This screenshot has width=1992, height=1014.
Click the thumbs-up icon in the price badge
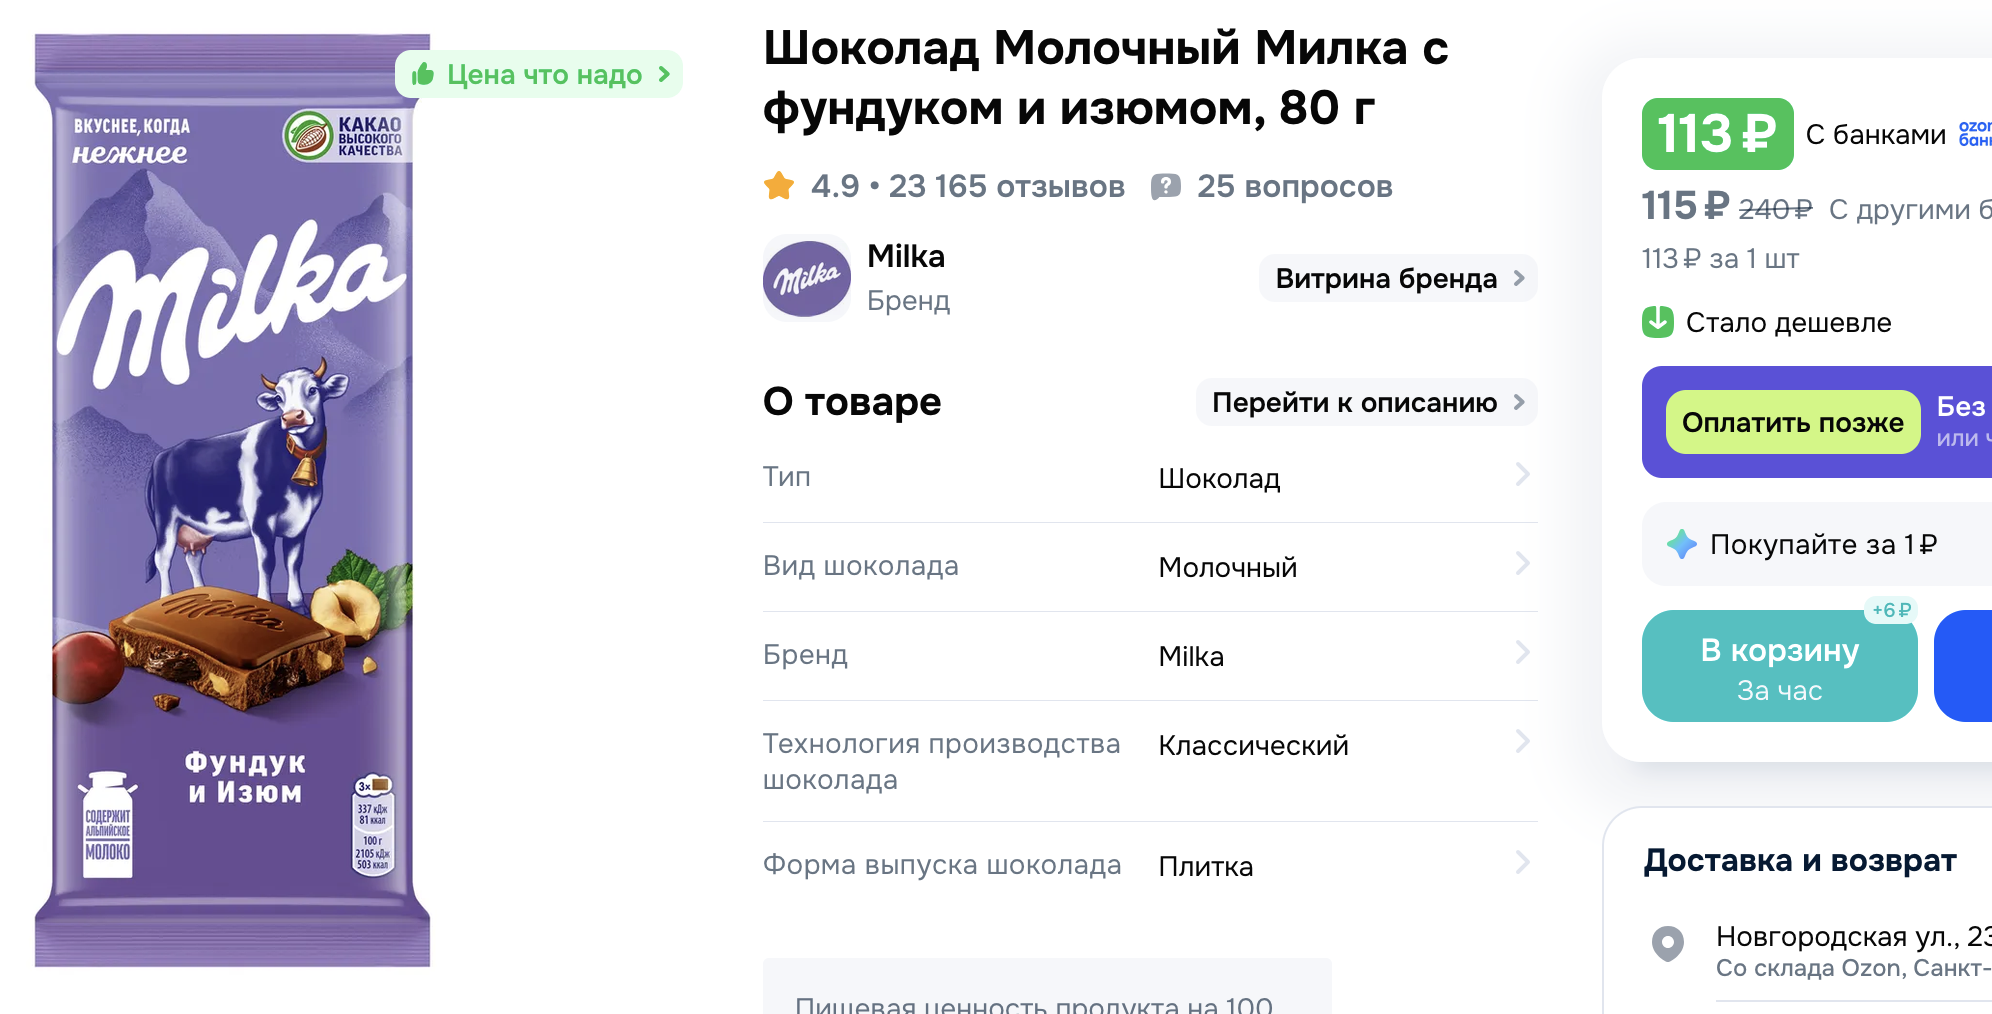click(423, 74)
